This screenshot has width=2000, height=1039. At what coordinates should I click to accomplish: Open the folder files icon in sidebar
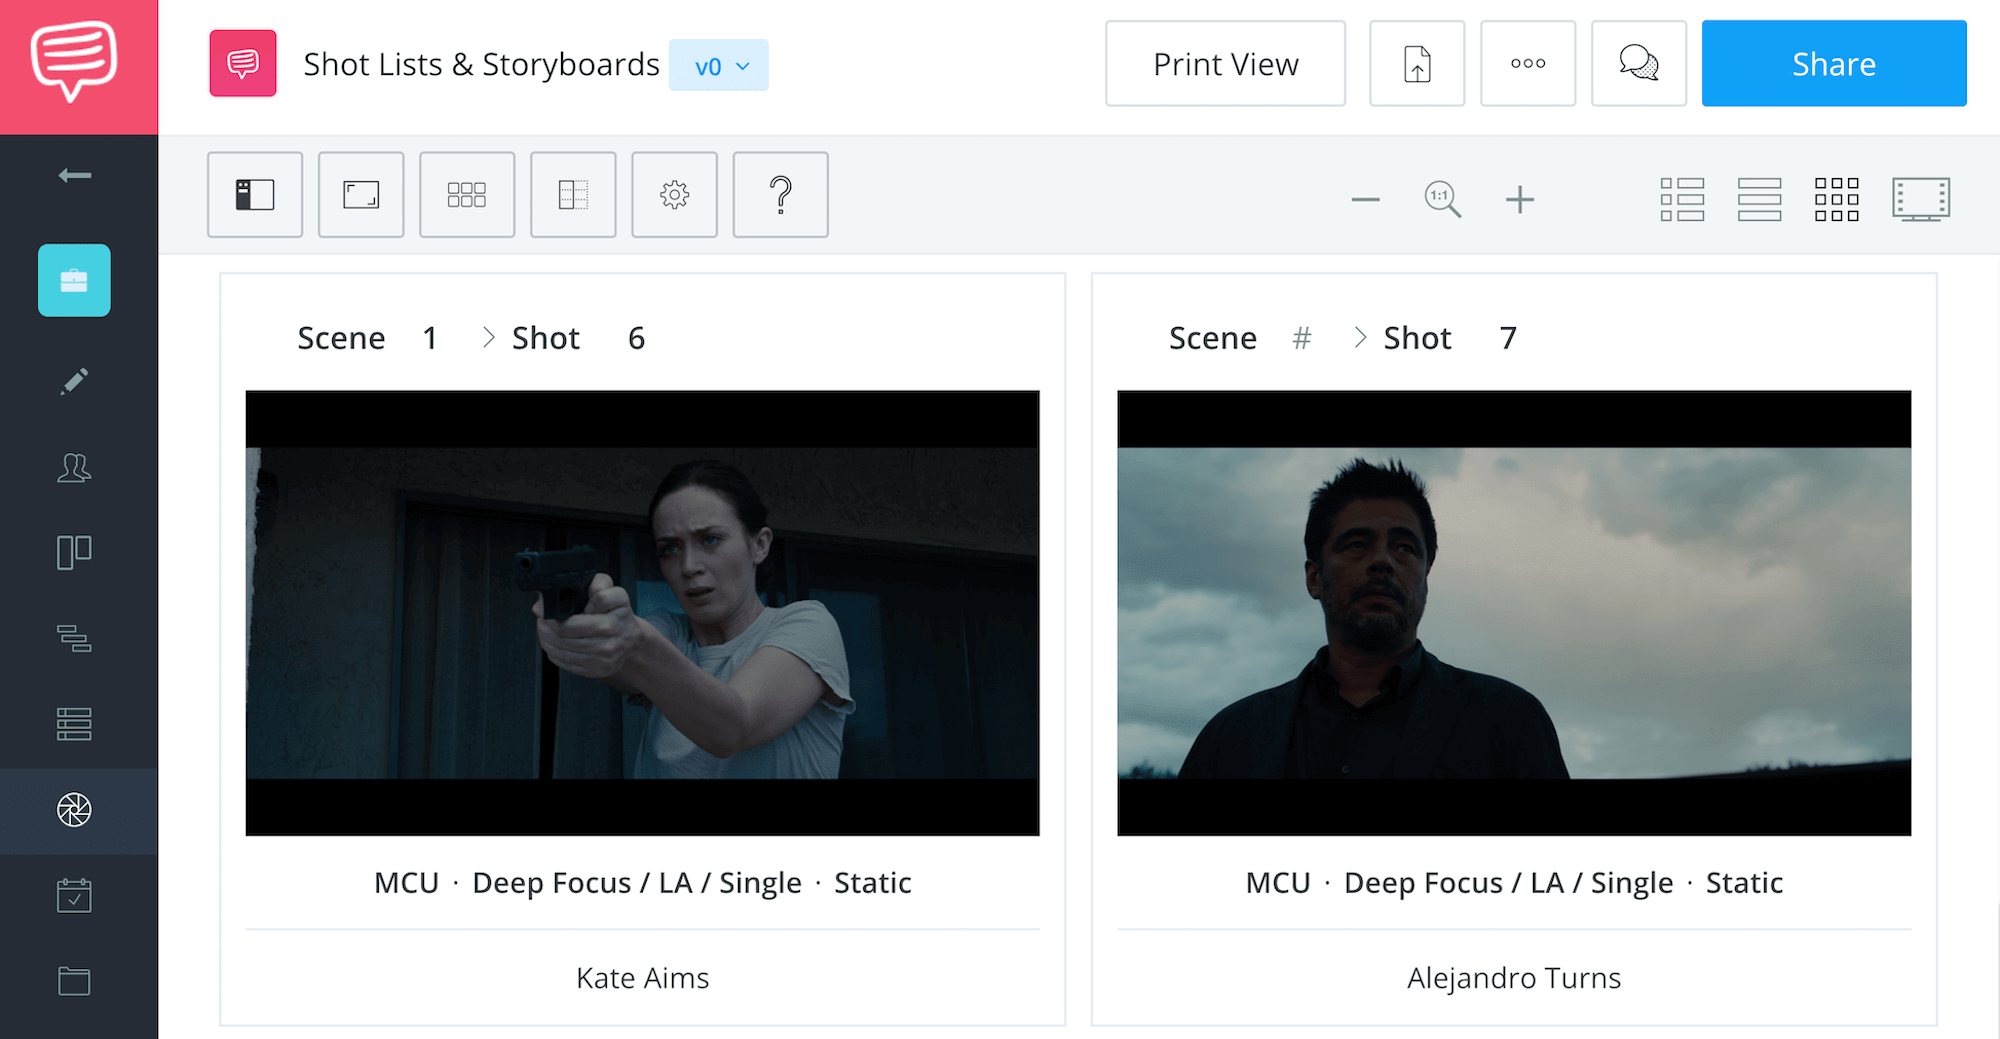[x=74, y=981]
